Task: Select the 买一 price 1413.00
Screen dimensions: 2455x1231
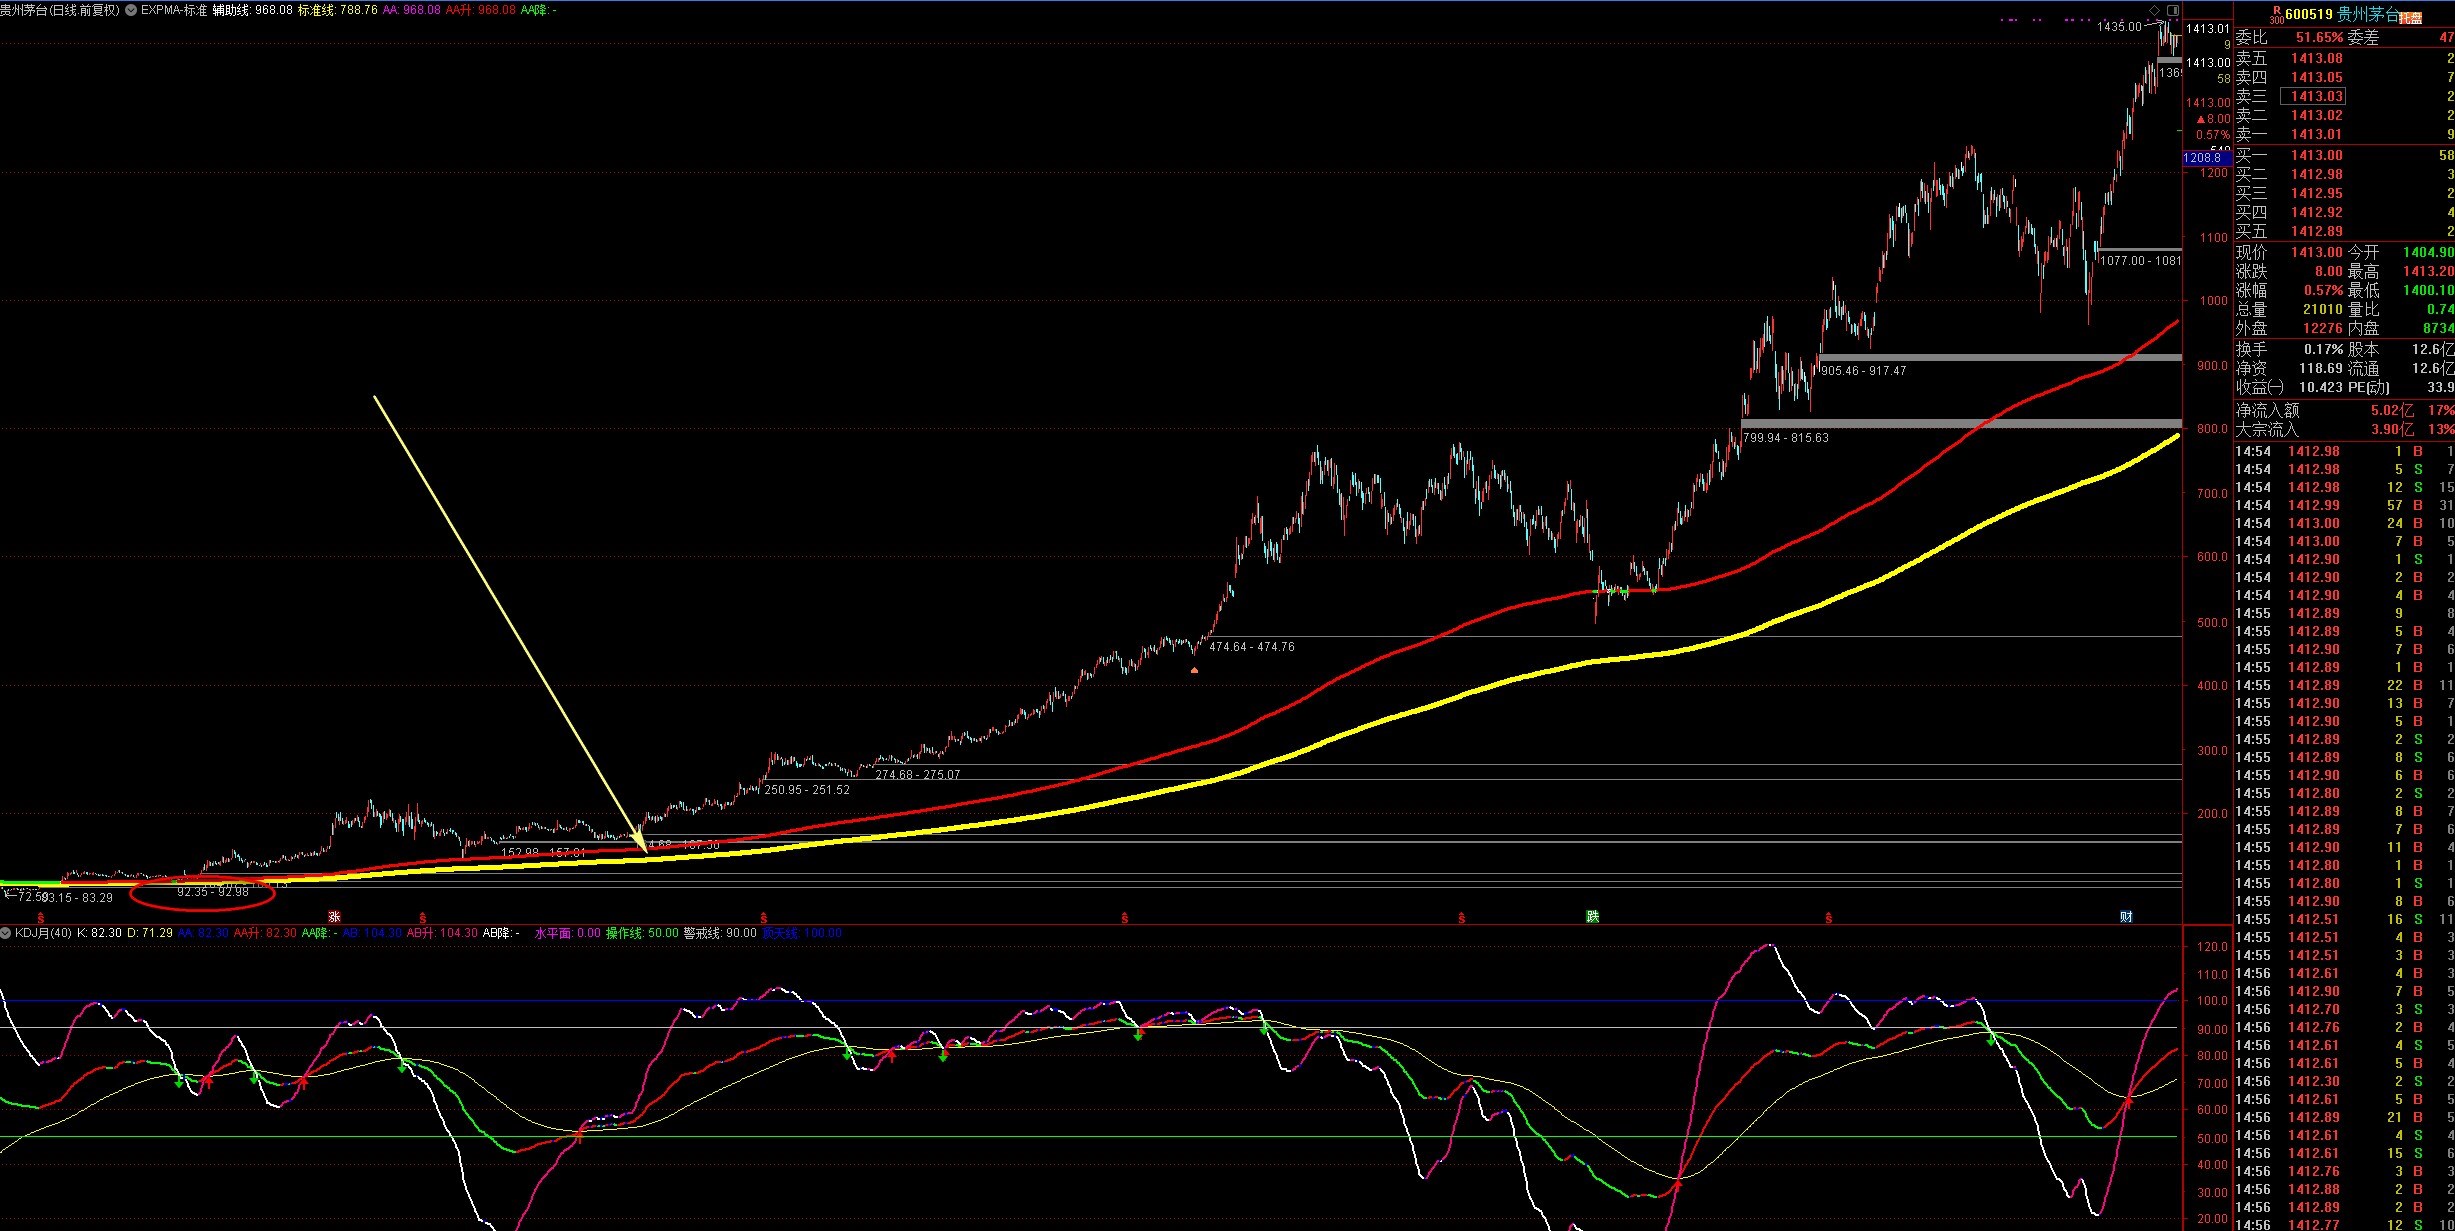Action: (x=2317, y=155)
